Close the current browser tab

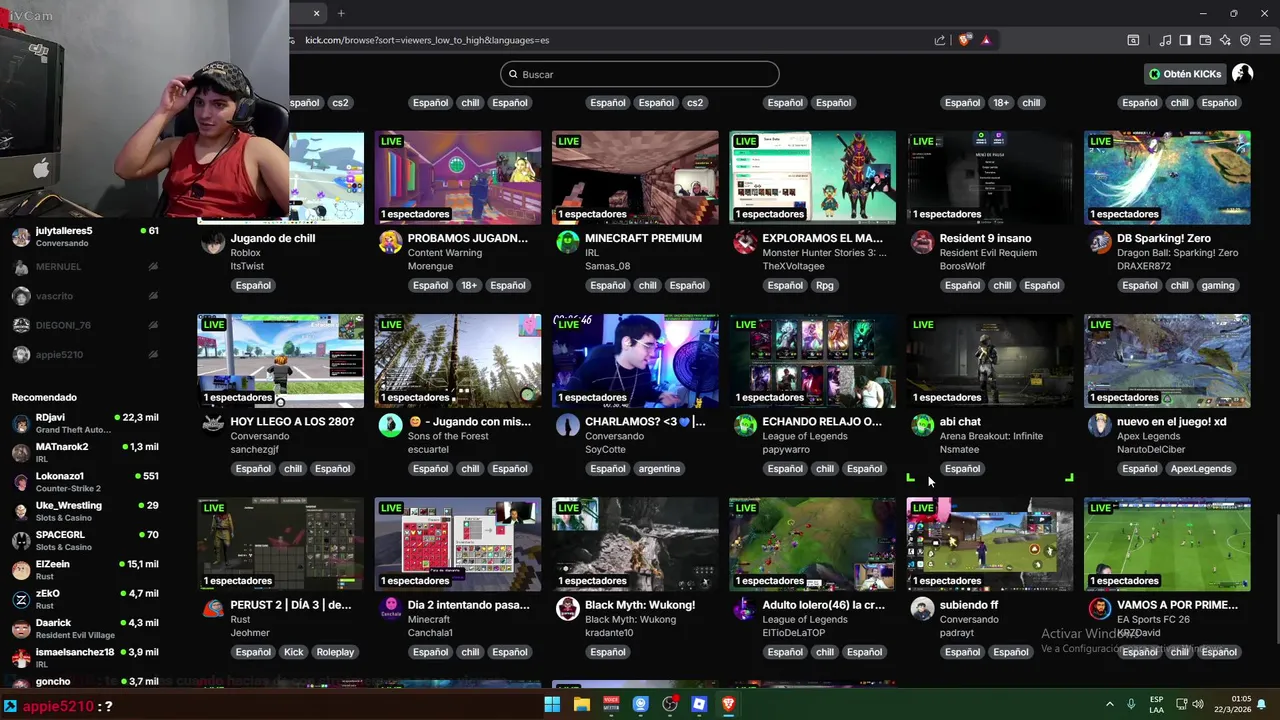316,13
